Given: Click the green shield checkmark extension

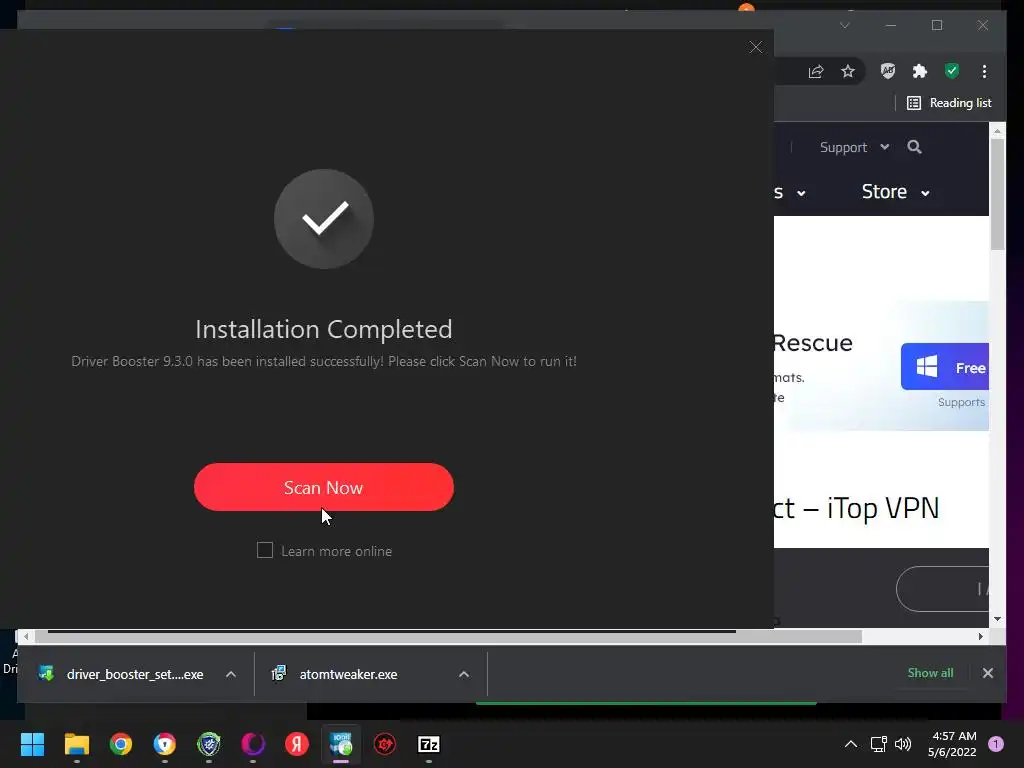Looking at the screenshot, I should (x=952, y=71).
